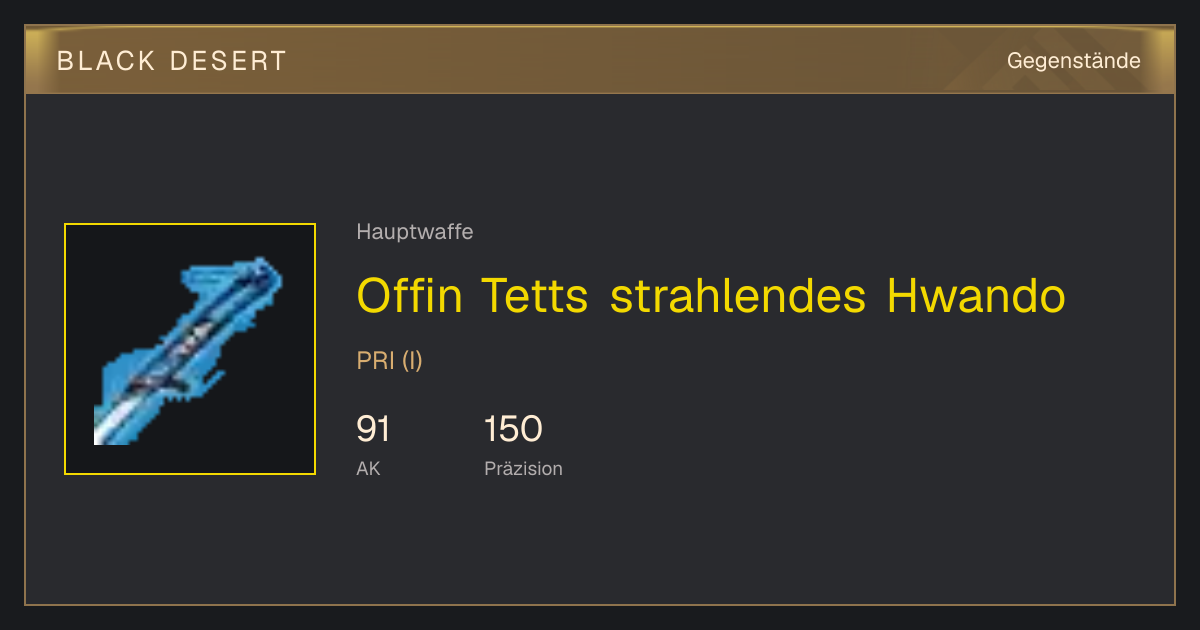Click the word DESERT in header
This screenshot has height=630, width=1200.
click(228, 61)
